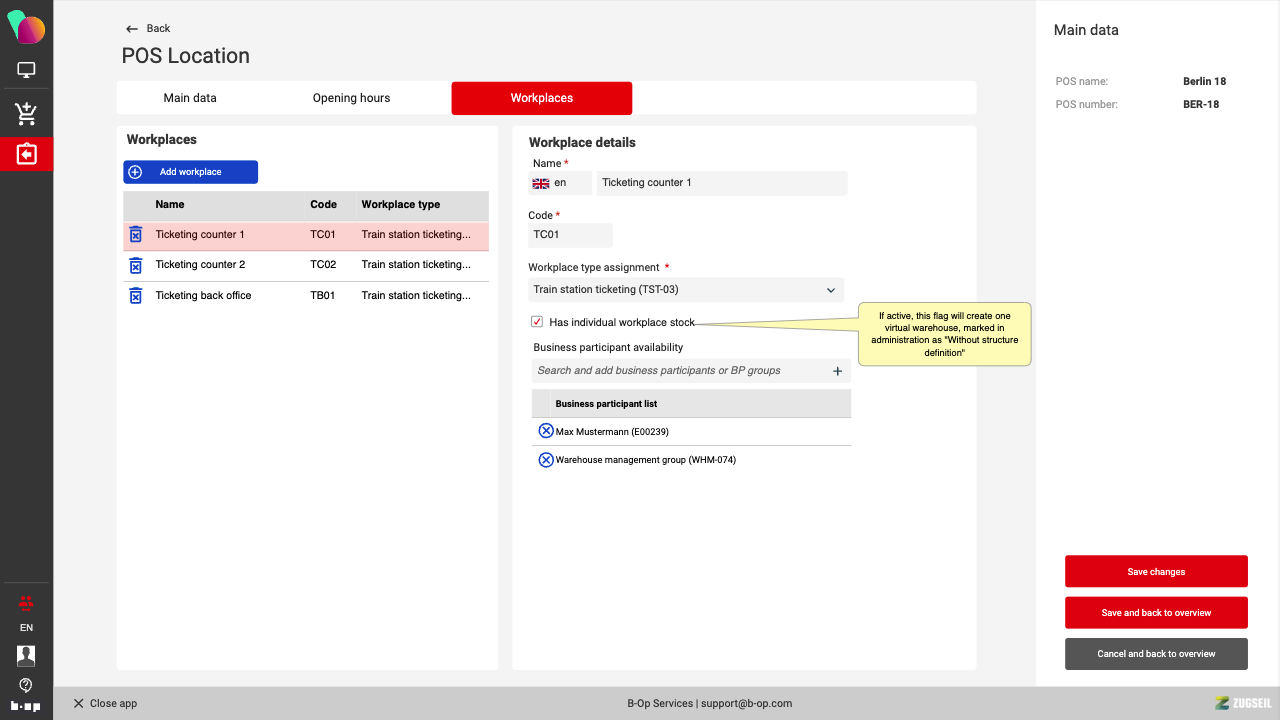Image resolution: width=1280 pixels, height=720 pixels.
Task: Click the Save changes button
Action: (x=1156, y=572)
